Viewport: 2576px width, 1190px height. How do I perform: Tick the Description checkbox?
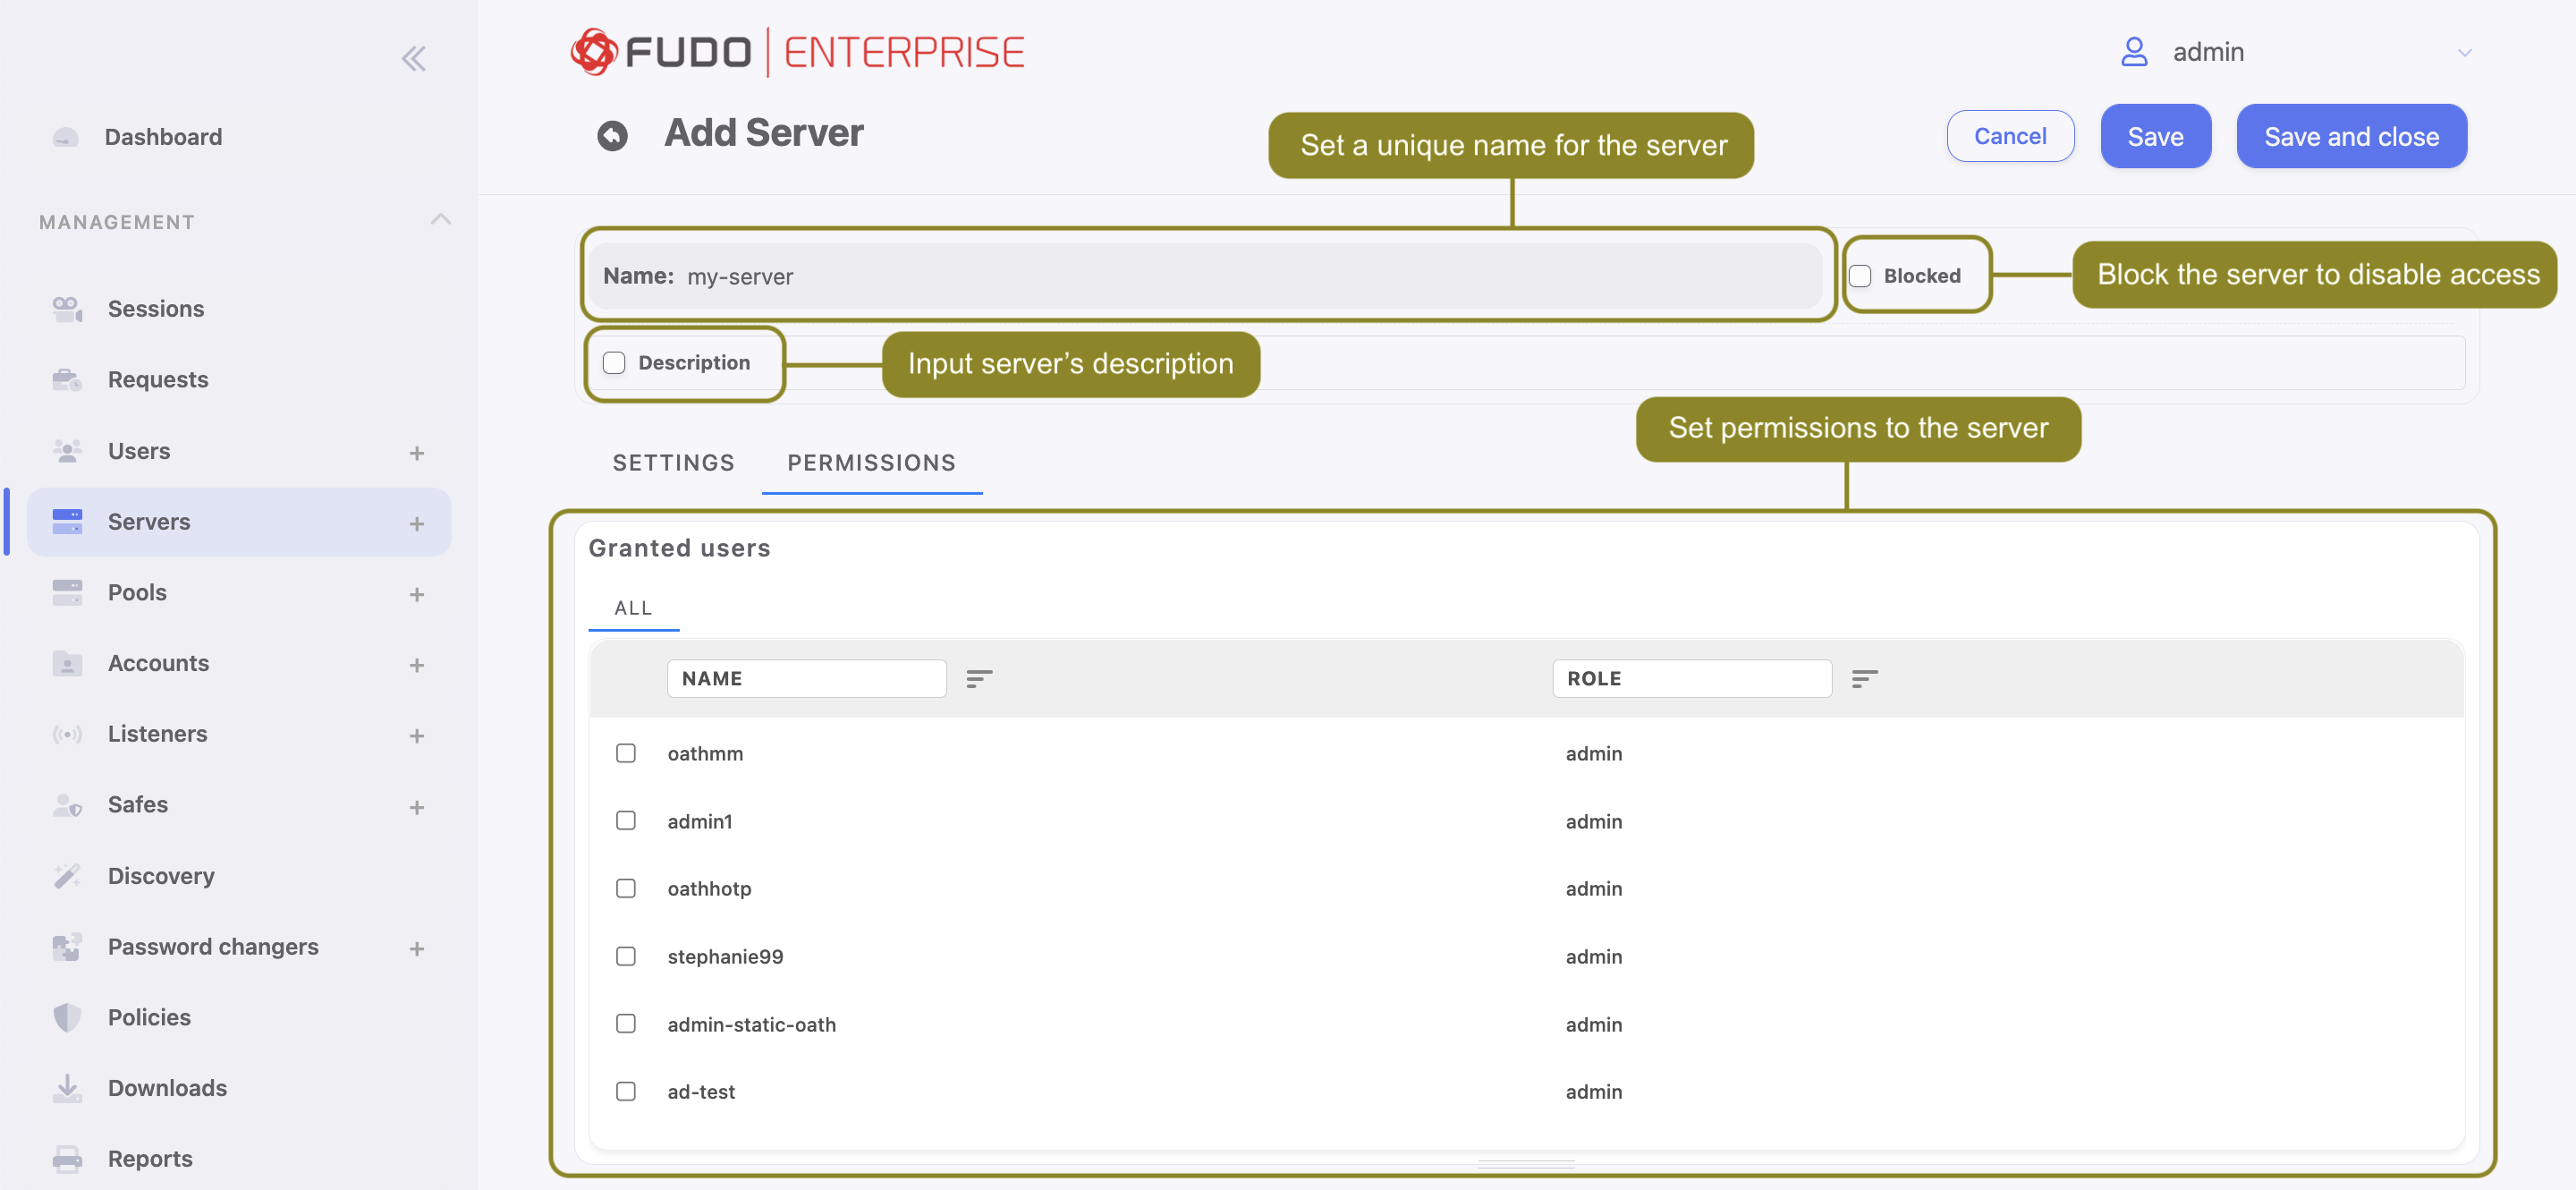614,363
